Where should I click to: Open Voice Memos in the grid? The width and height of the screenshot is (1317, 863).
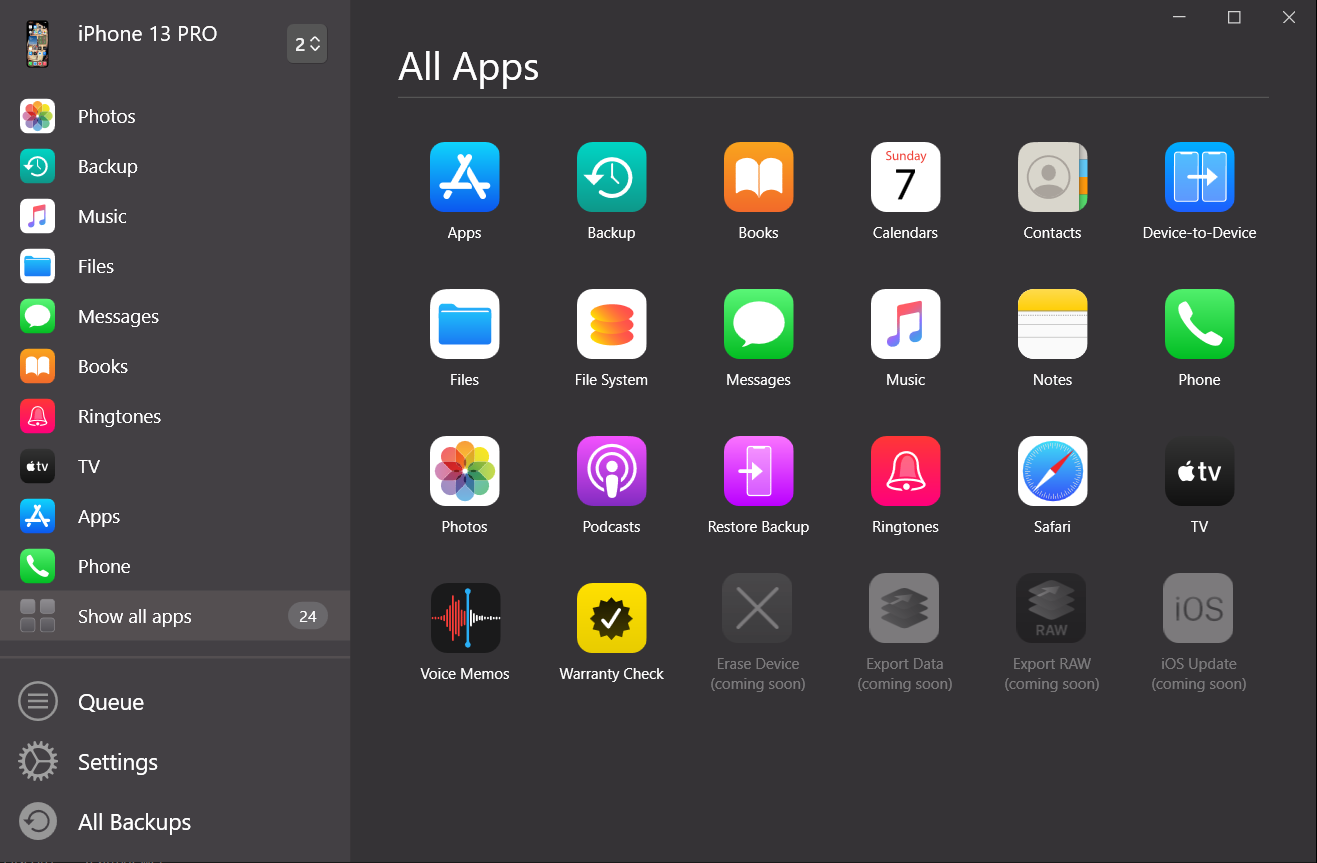click(x=465, y=618)
